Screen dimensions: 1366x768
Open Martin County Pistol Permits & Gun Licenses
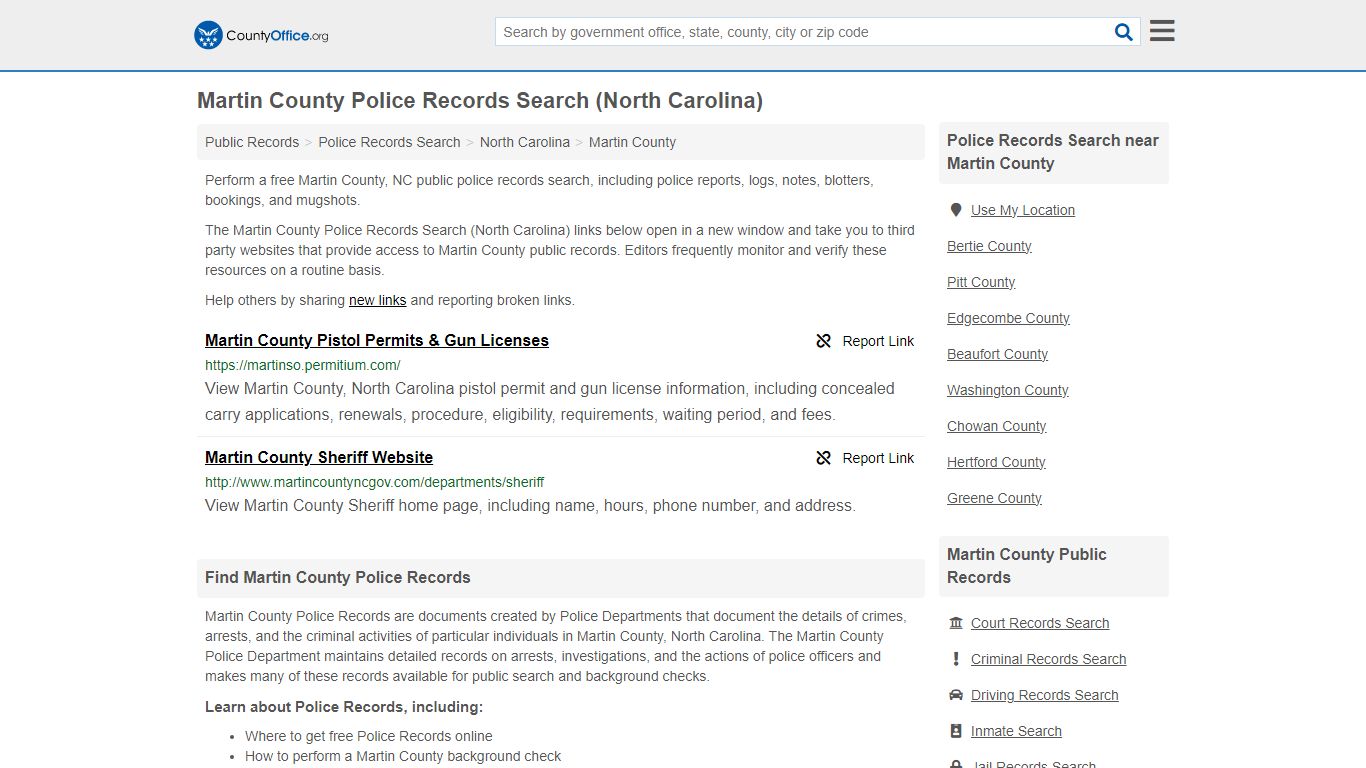click(377, 340)
